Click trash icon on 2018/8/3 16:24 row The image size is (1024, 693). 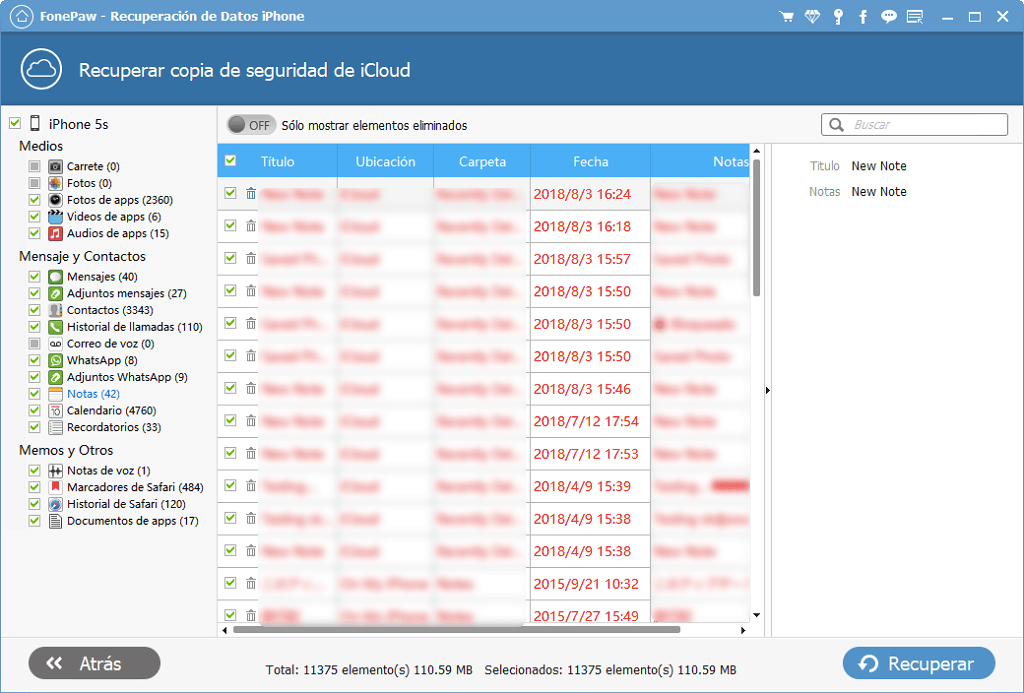pos(251,193)
